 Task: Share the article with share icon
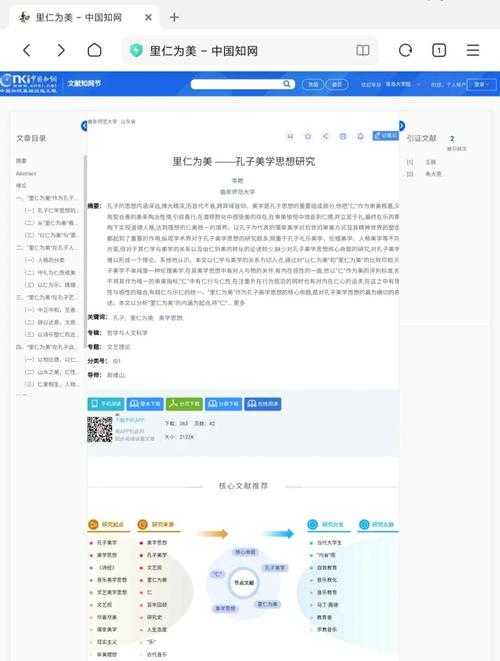[x=325, y=136]
